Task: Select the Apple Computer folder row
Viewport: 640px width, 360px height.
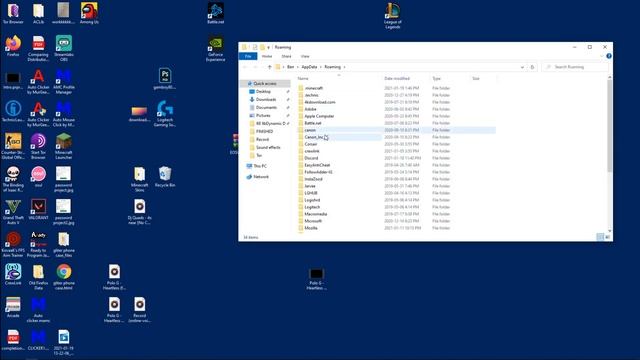Action: (396, 116)
